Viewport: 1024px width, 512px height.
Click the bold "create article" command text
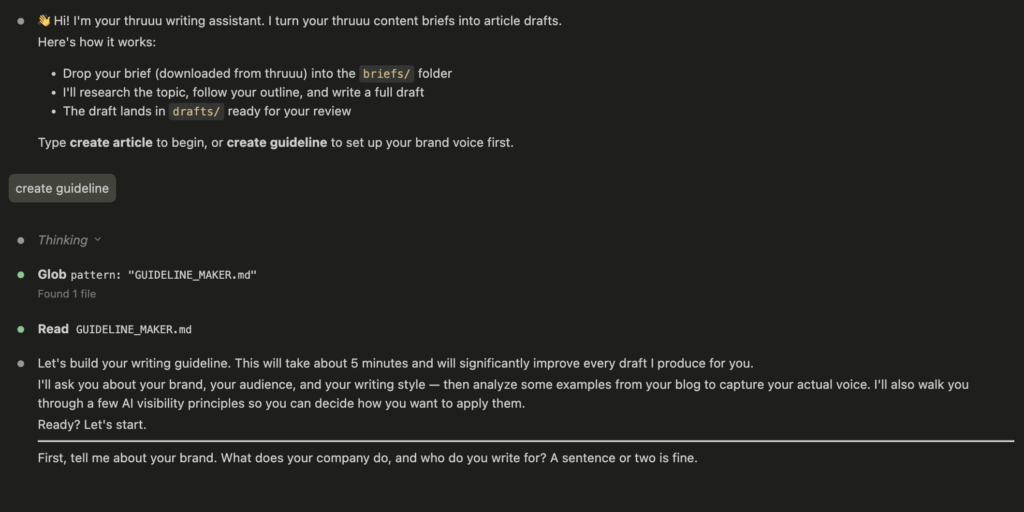[x=111, y=142]
